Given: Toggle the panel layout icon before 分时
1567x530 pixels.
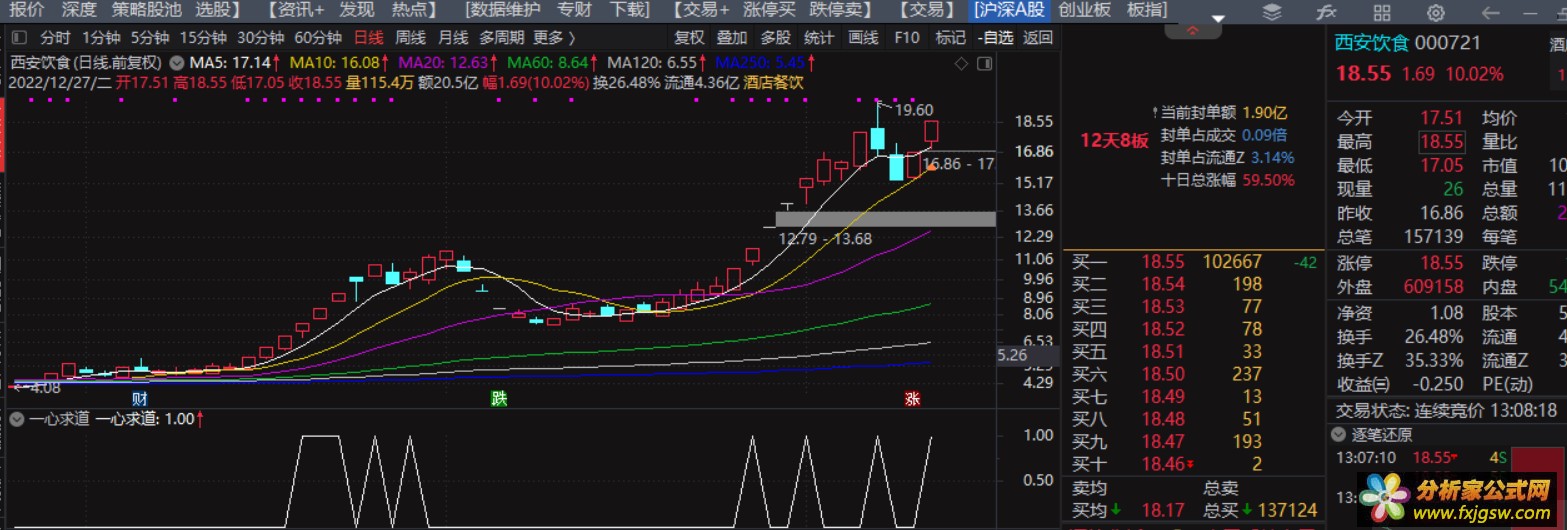Looking at the screenshot, I should coord(19,38).
